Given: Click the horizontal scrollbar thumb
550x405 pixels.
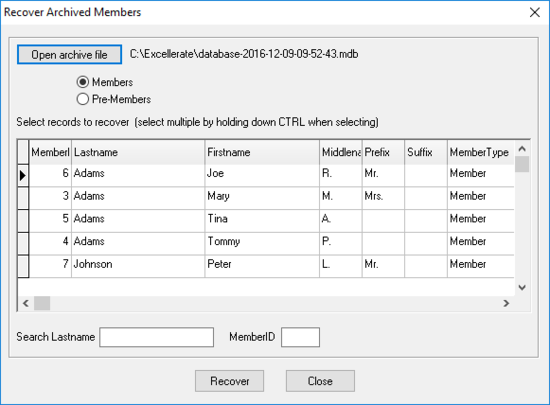Looking at the screenshot, I should 42,303.
